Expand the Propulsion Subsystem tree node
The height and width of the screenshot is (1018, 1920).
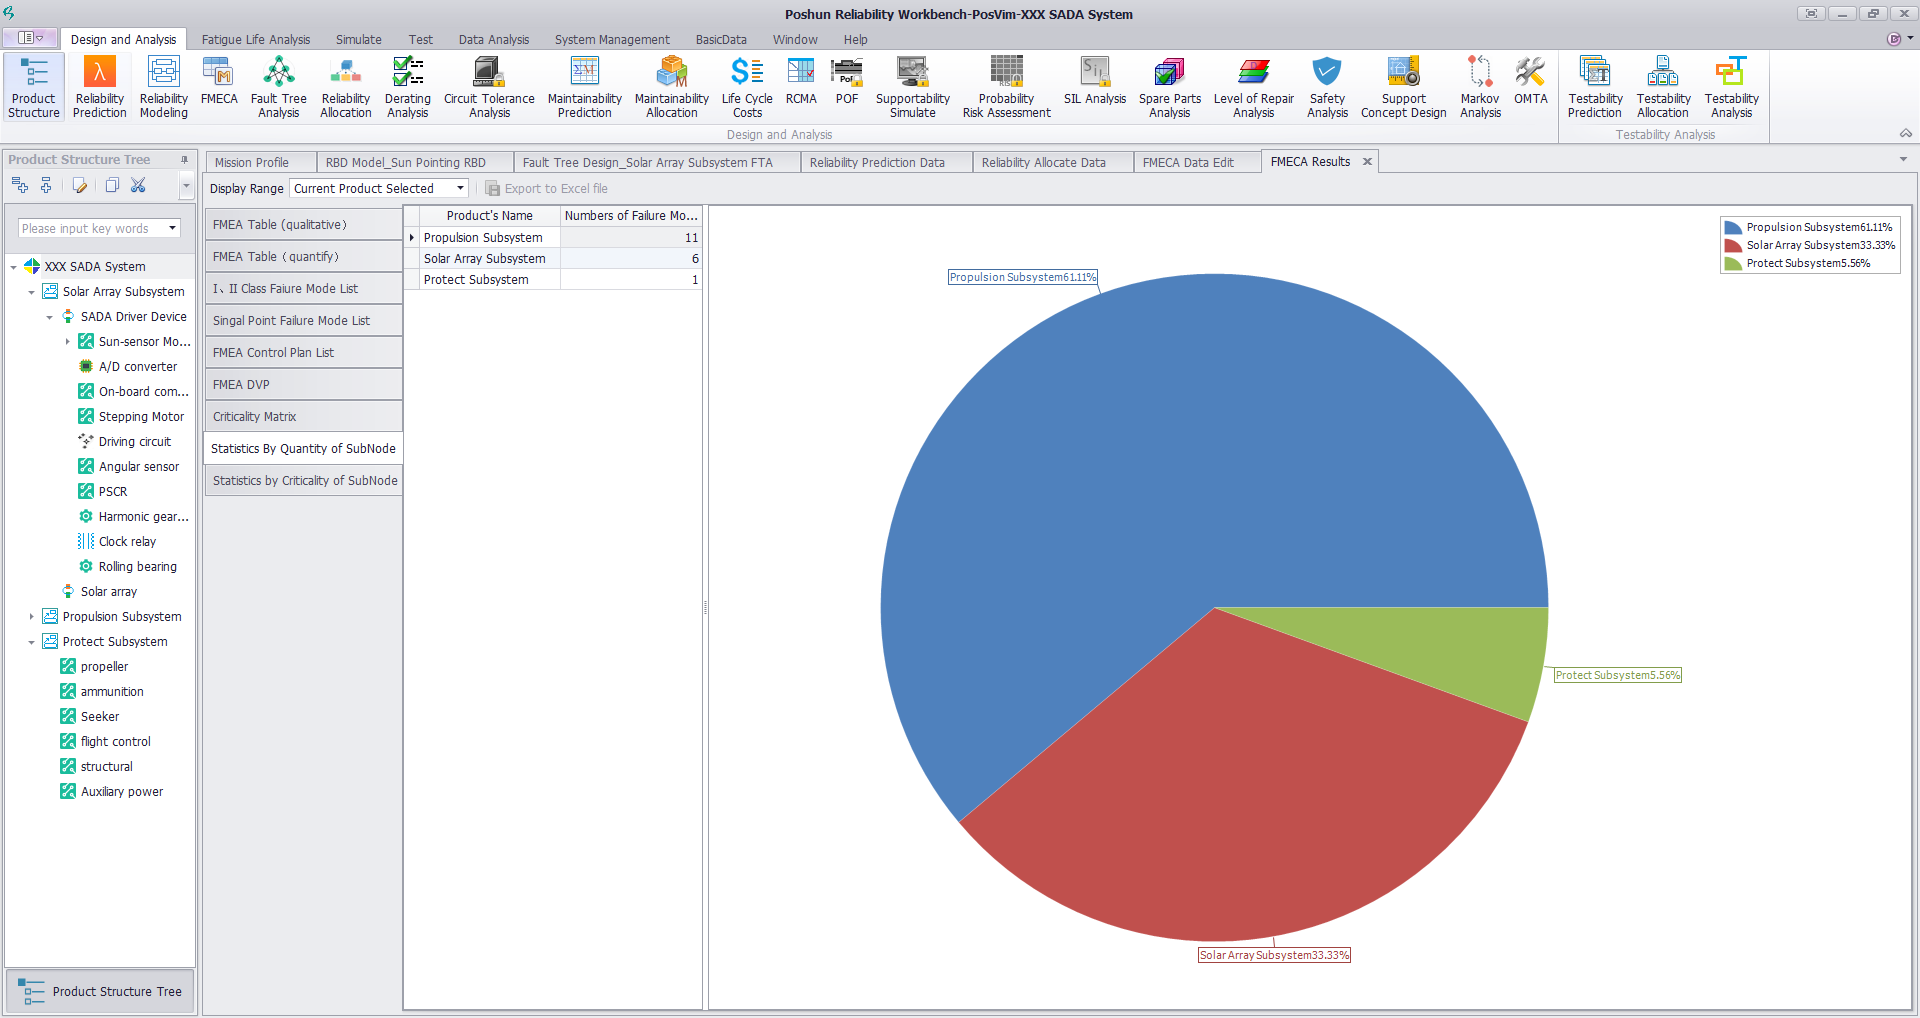pos(31,617)
